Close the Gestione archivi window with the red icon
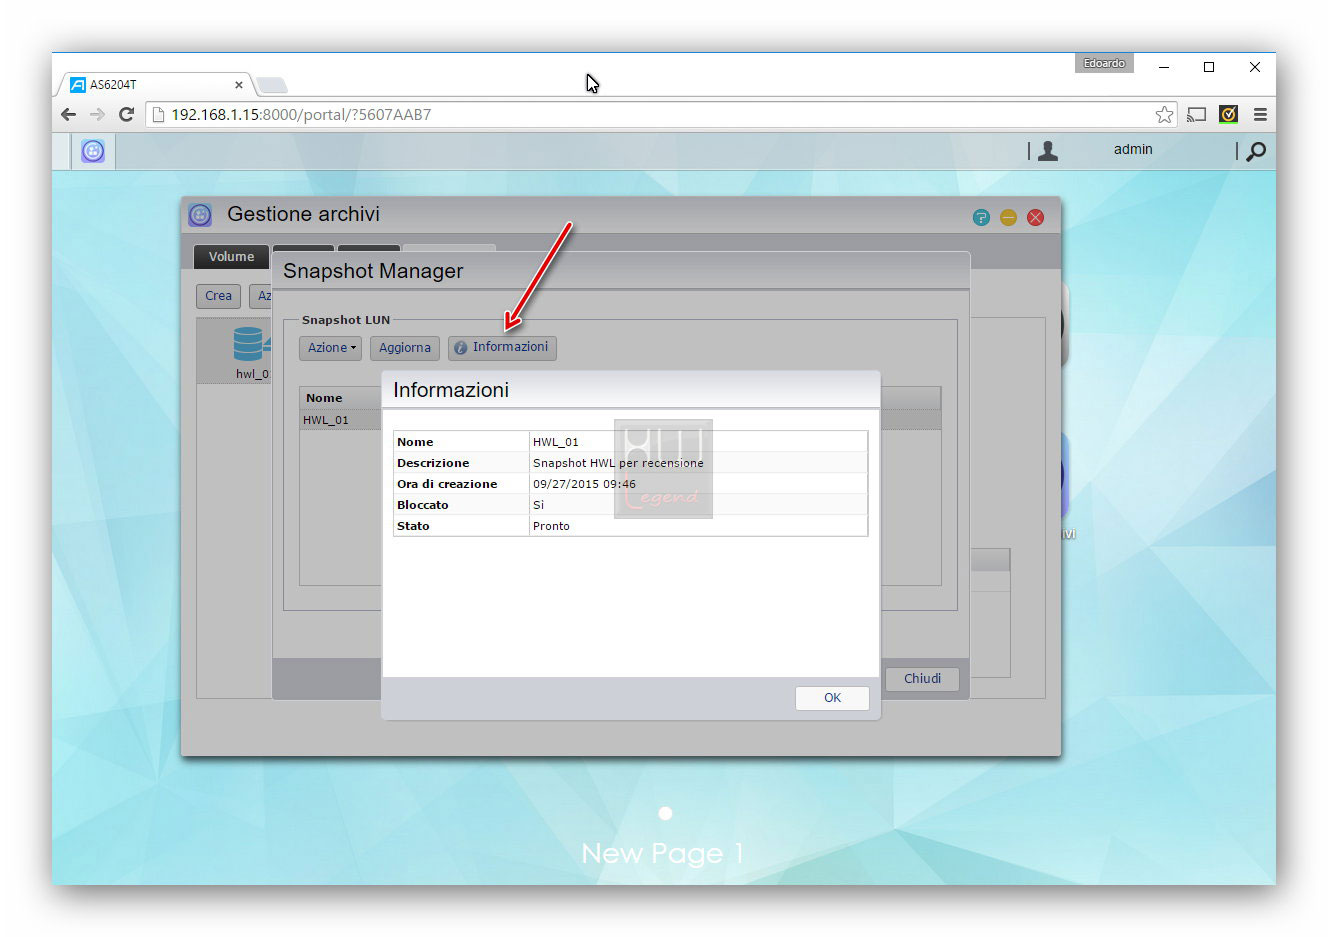Image resolution: width=1328 pixels, height=937 pixels. [1036, 217]
